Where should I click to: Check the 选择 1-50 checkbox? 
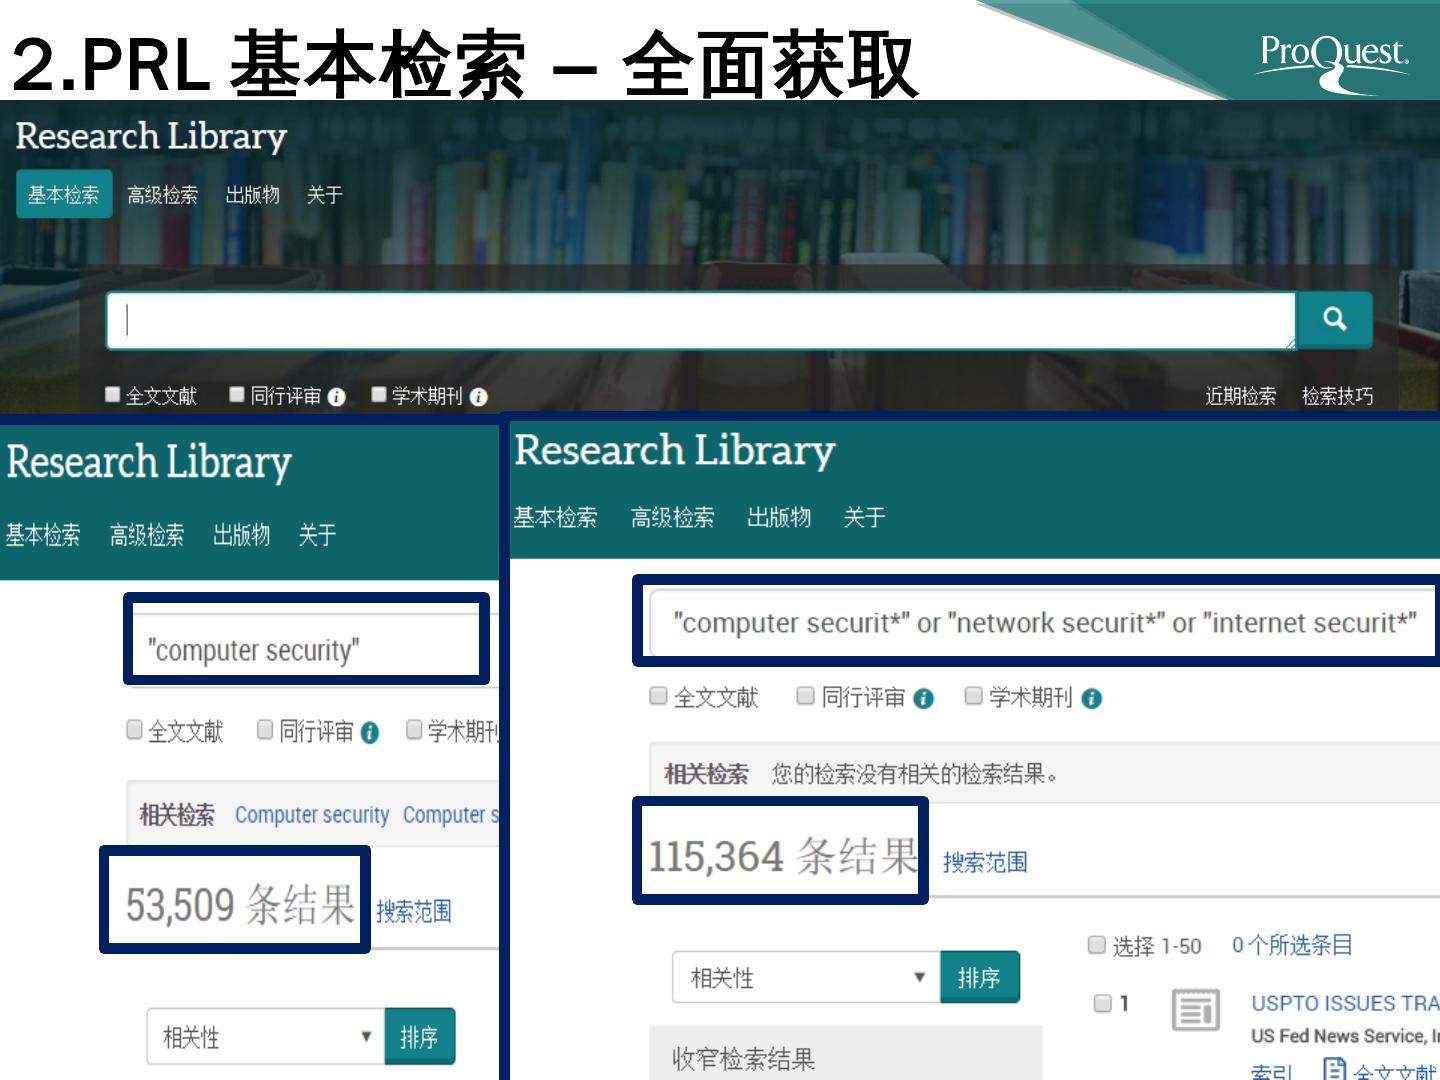coord(1097,945)
